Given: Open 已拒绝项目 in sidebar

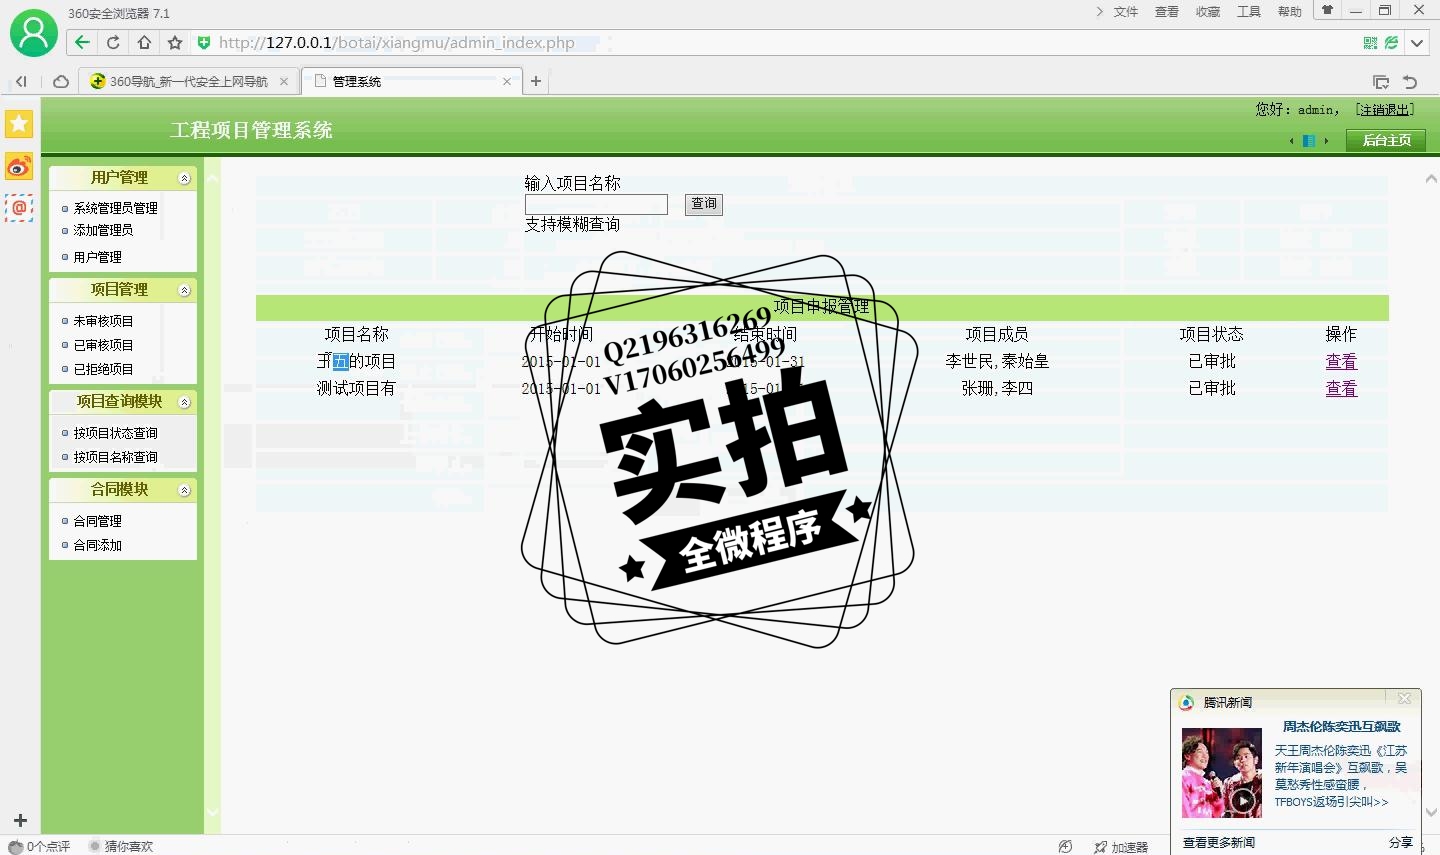Looking at the screenshot, I should point(103,369).
